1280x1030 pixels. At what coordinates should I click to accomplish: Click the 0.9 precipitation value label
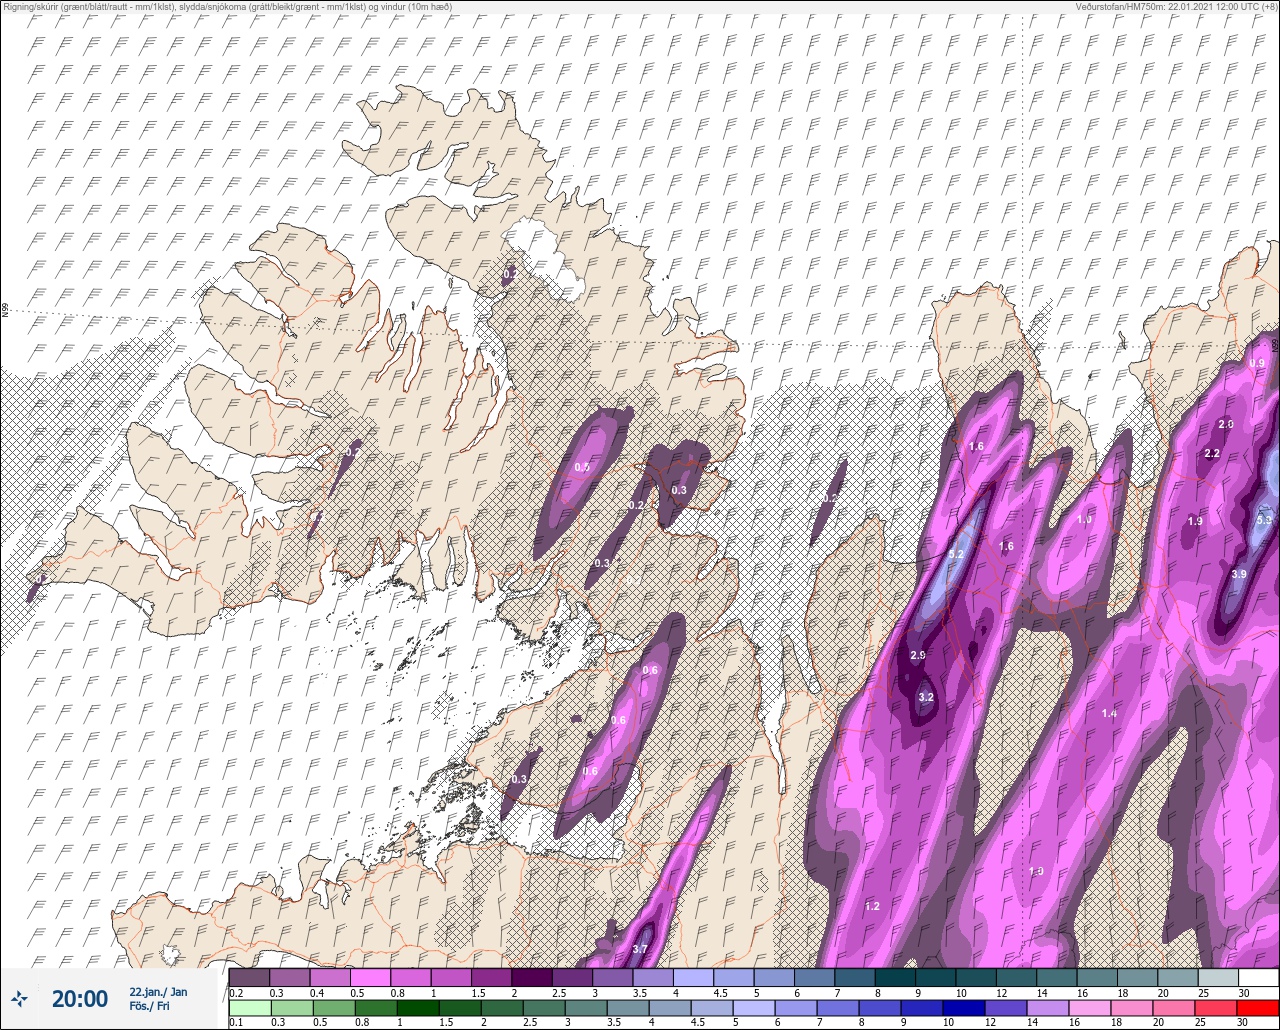click(1258, 363)
